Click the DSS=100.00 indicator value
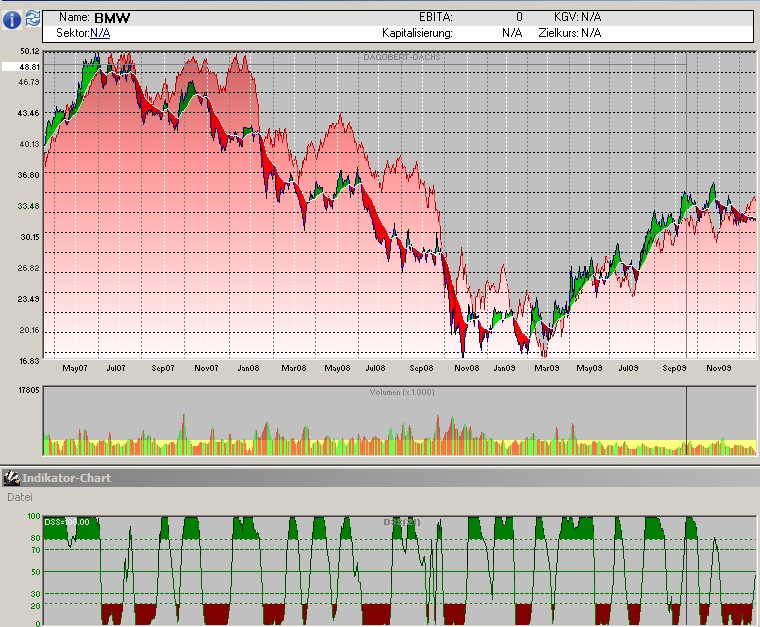This screenshot has width=760, height=627. pyautogui.click(x=67, y=522)
